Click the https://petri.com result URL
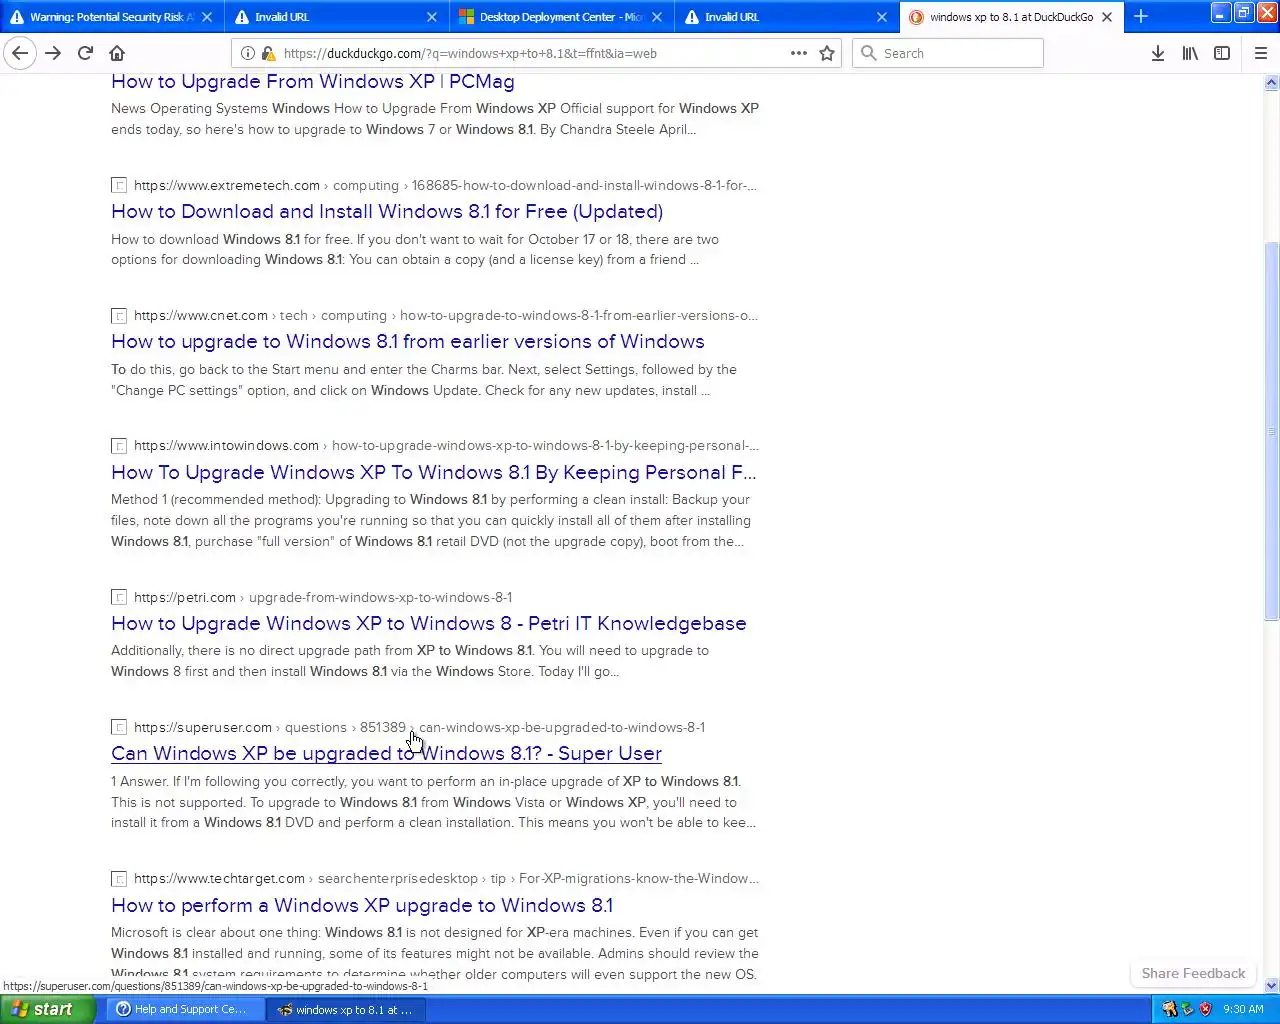Screen dimensions: 1280x1024 point(185,597)
